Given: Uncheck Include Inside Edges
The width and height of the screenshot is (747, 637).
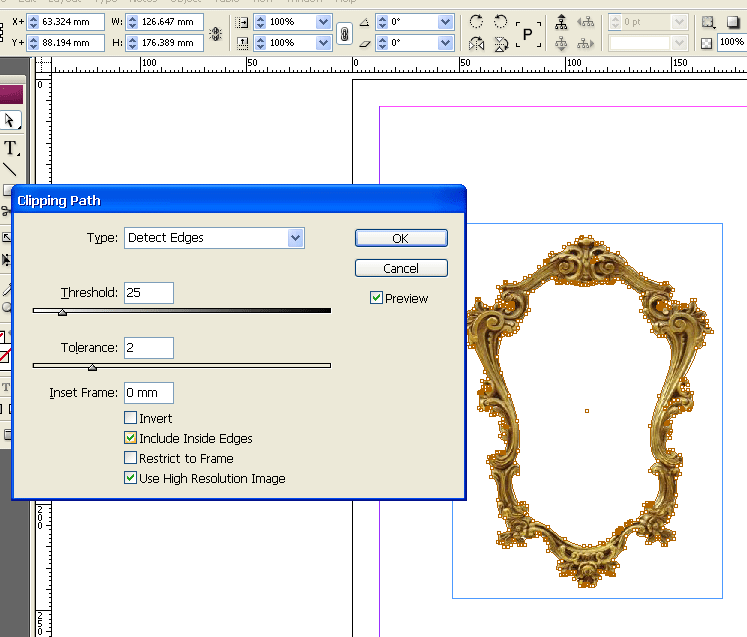Looking at the screenshot, I should pos(130,438).
